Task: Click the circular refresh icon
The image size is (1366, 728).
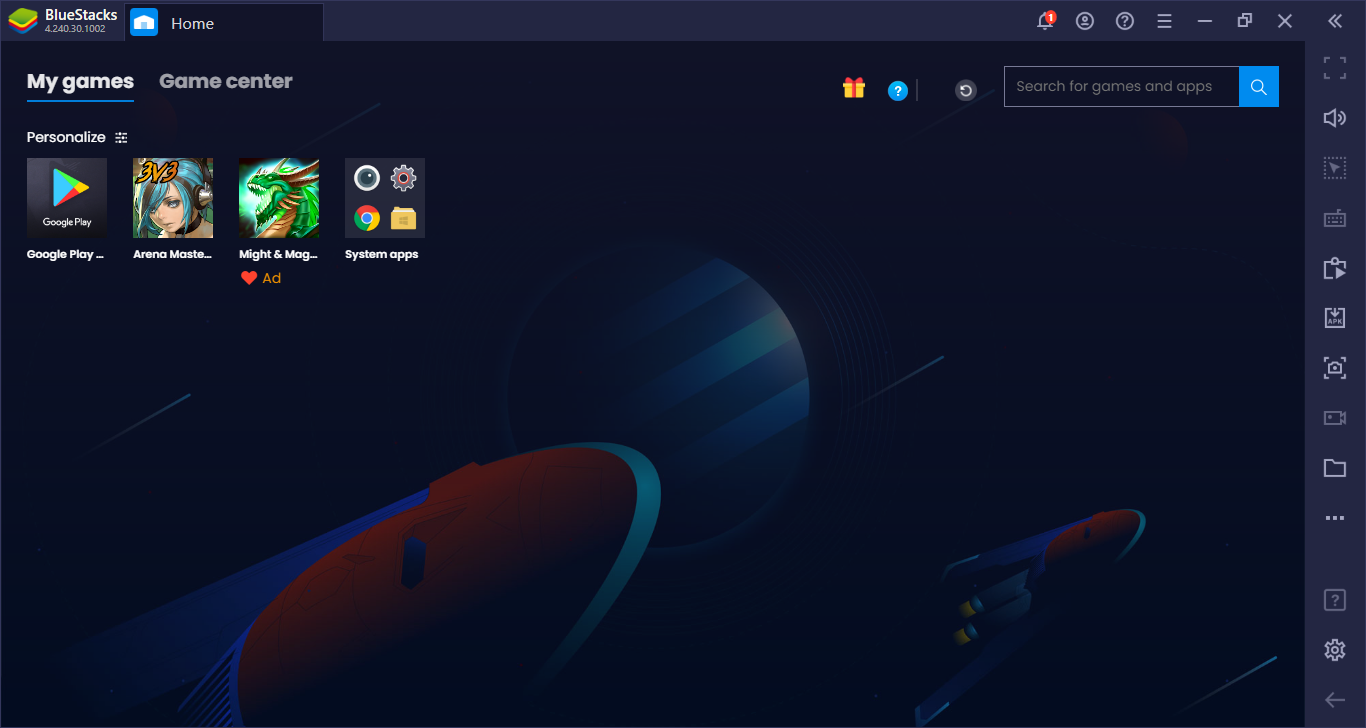Action: [x=965, y=91]
